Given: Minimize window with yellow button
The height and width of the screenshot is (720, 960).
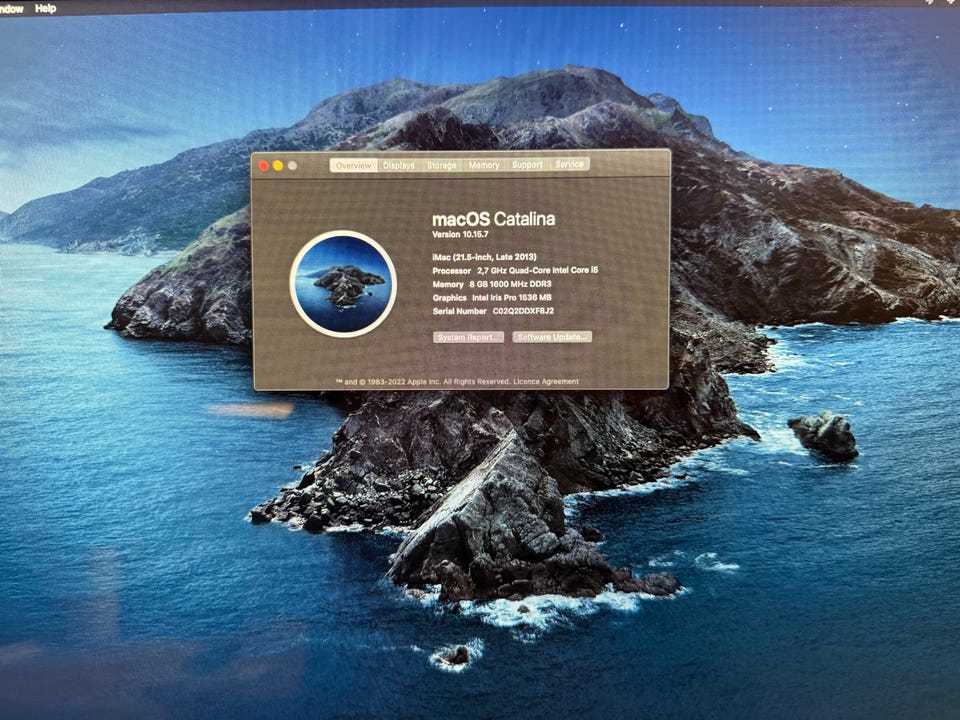Looking at the screenshot, I should 278,166.
